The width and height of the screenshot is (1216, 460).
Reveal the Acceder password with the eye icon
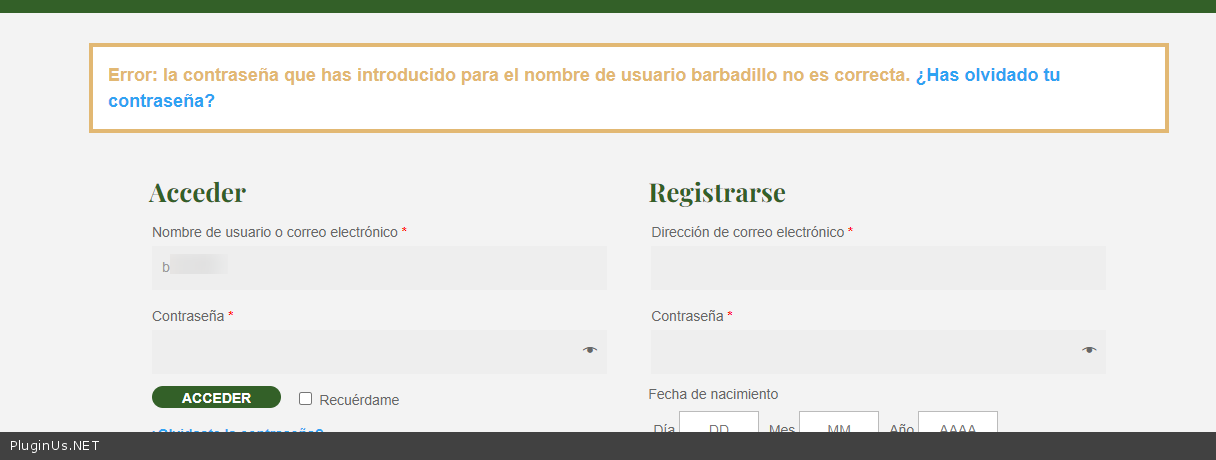click(x=590, y=350)
